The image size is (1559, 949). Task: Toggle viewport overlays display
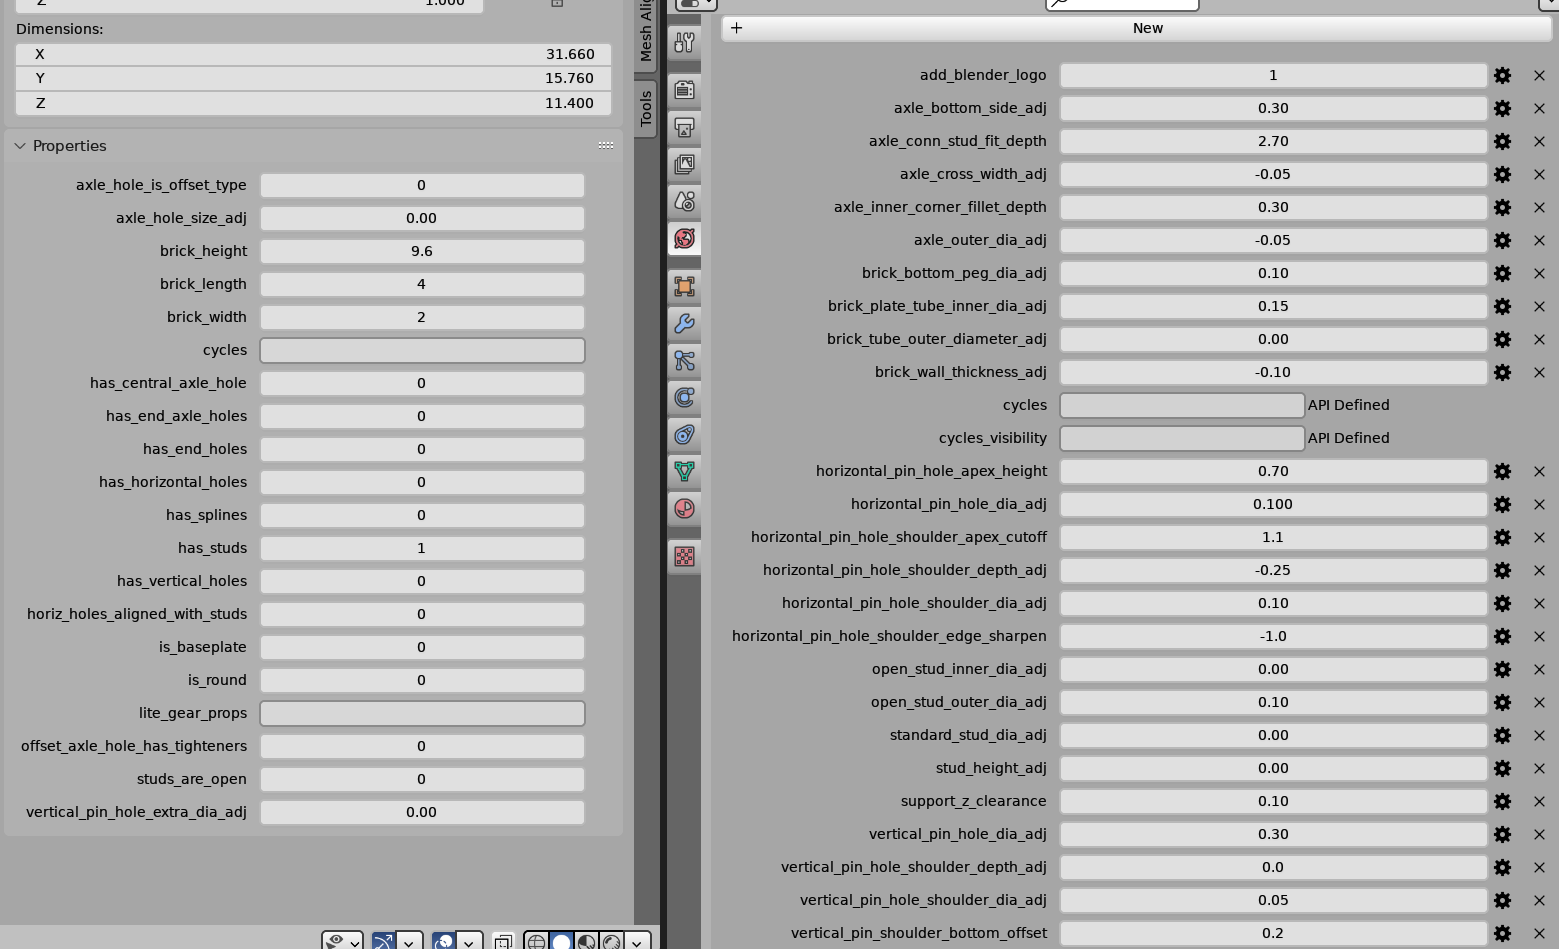pos(444,941)
